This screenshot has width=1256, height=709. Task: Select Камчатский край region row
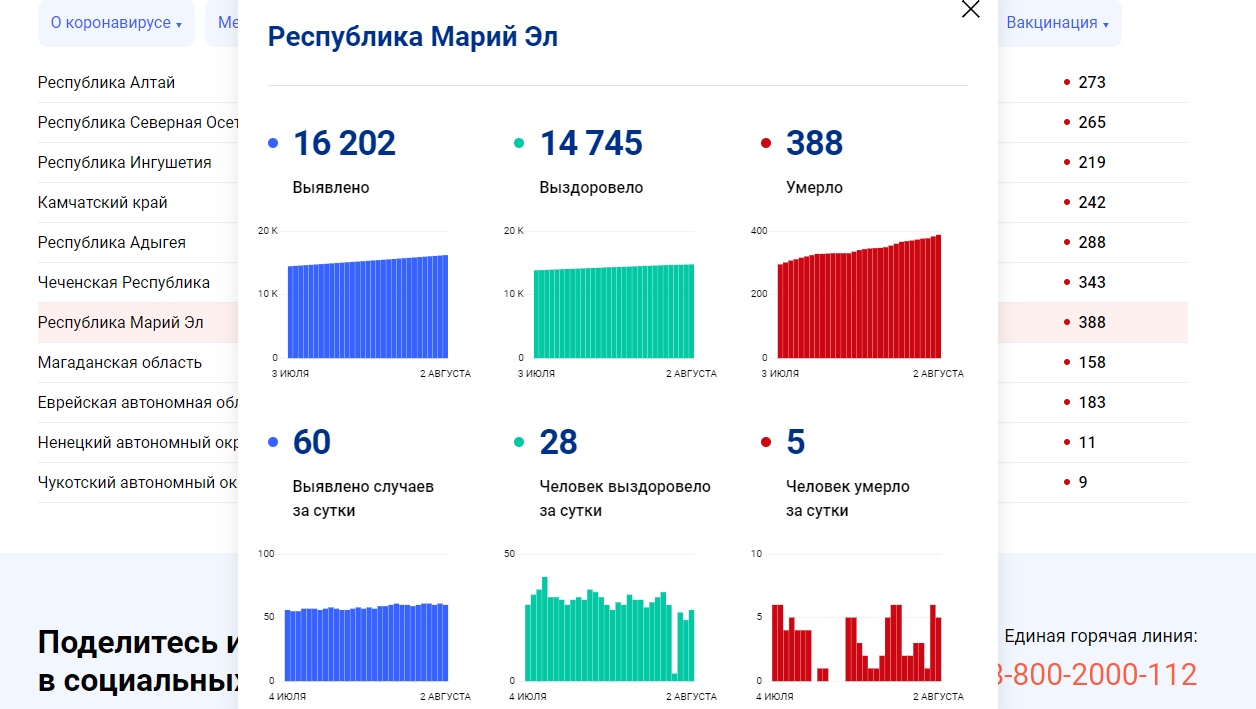point(102,202)
